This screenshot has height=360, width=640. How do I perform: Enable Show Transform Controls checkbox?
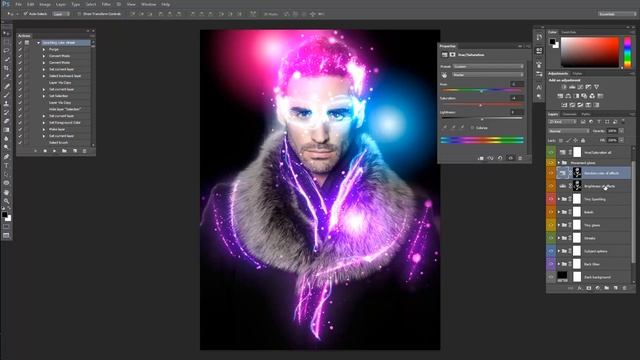pyautogui.click(x=79, y=13)
